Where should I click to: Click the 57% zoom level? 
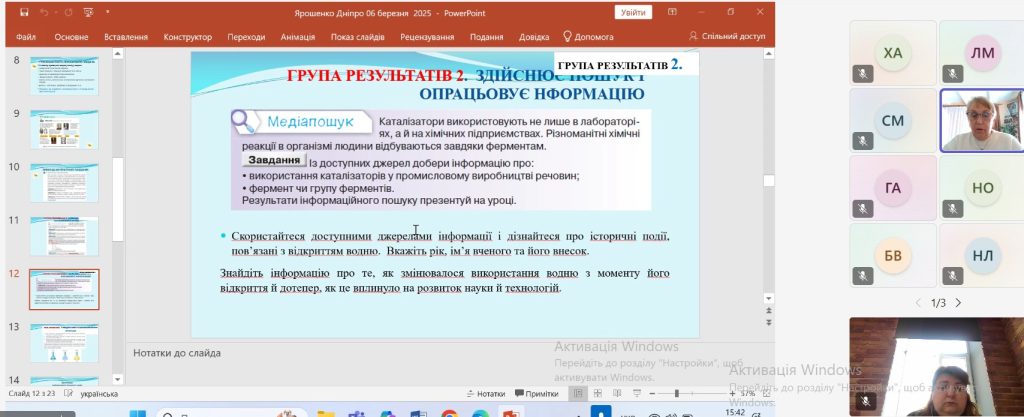pyautogui.click(x=748, y=394)
